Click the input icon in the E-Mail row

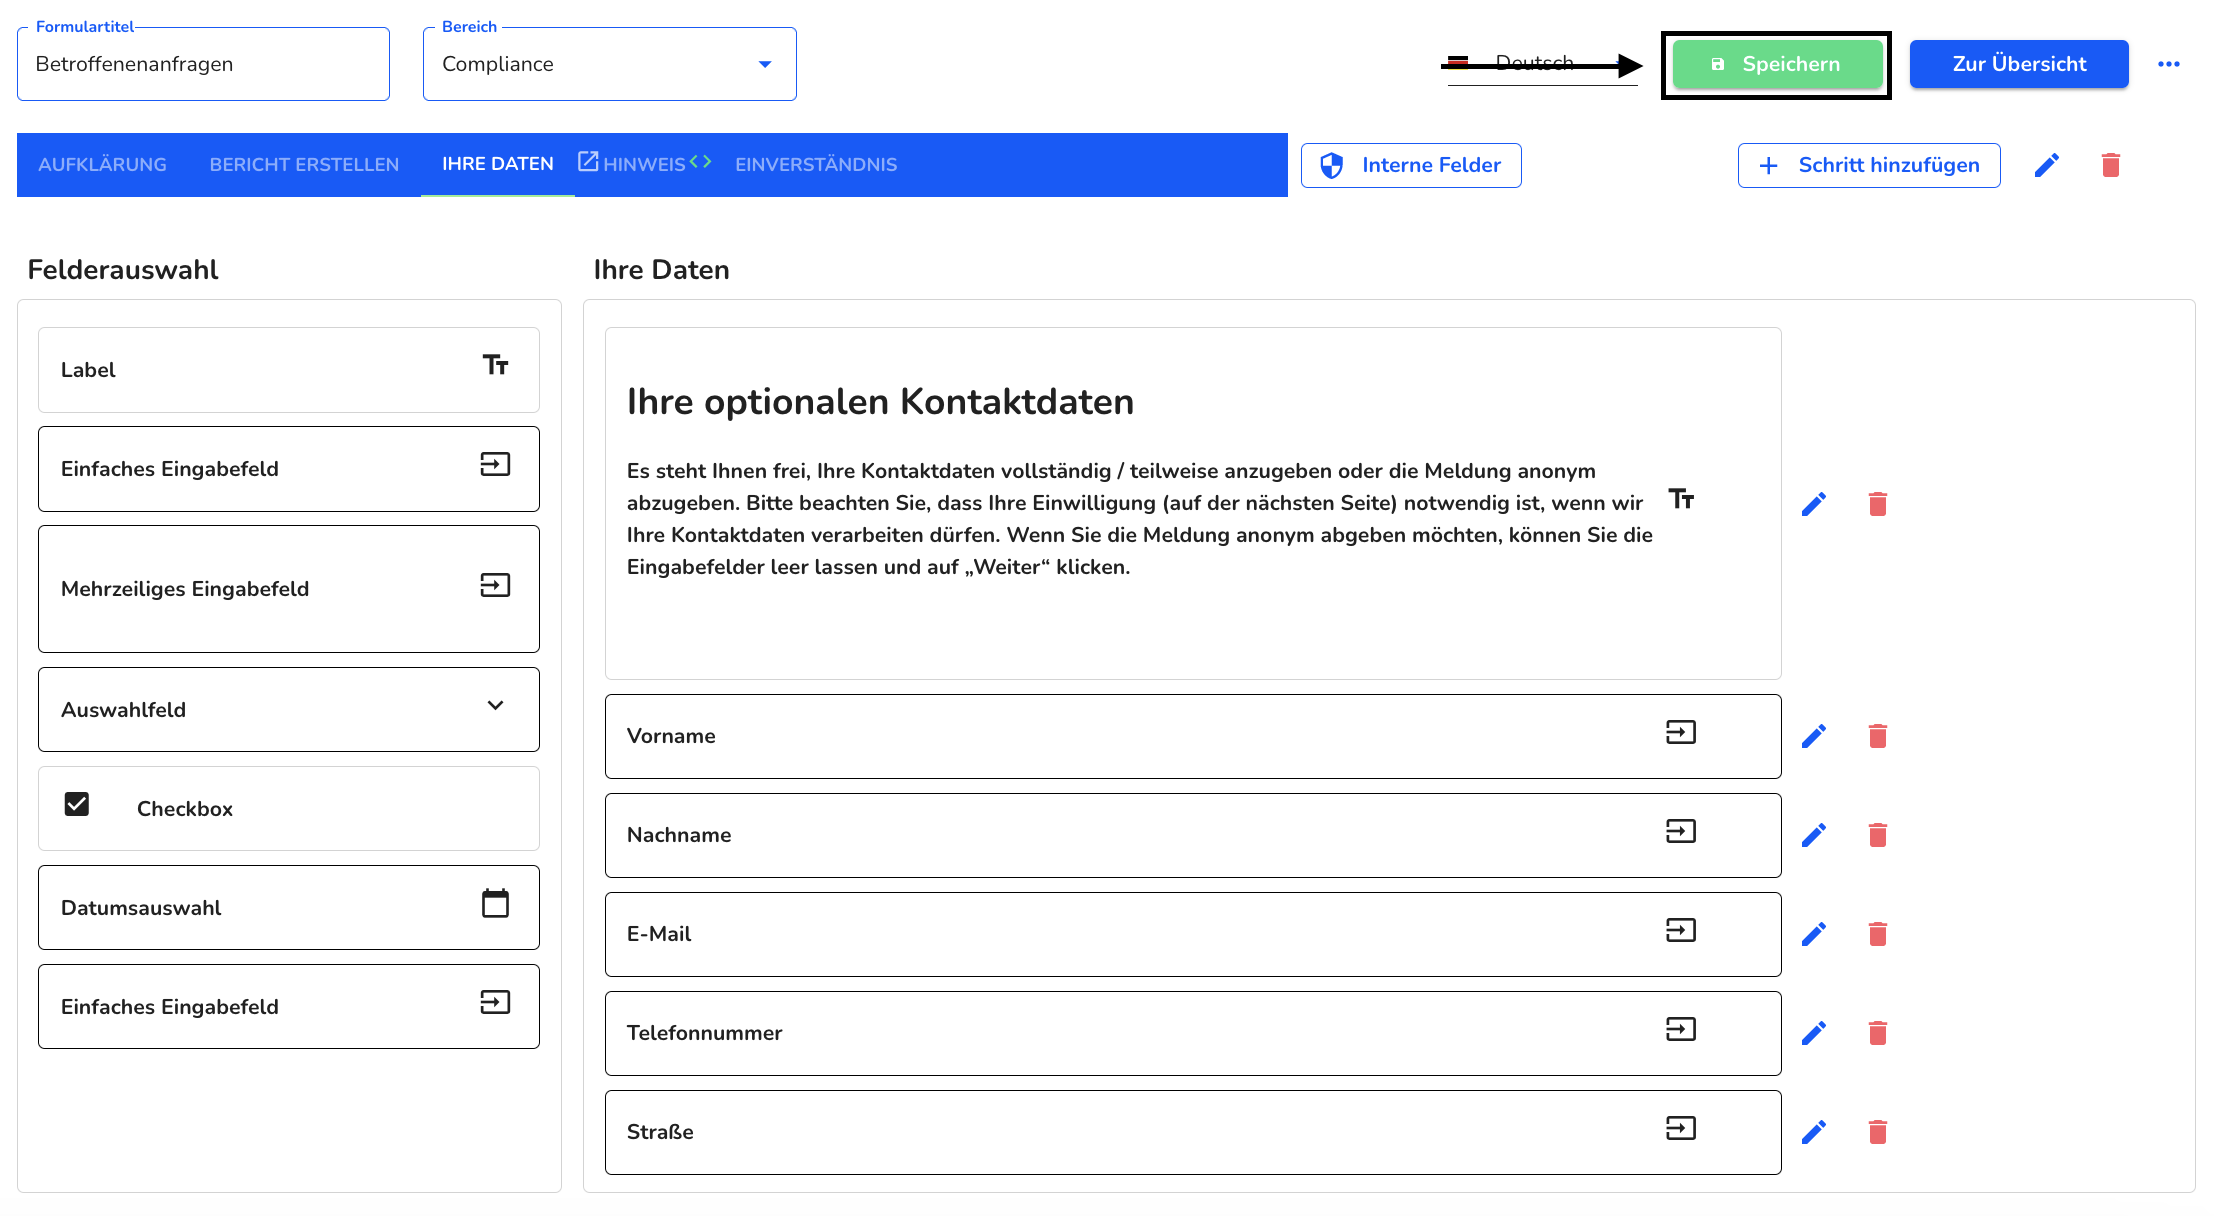point(1681,930)
